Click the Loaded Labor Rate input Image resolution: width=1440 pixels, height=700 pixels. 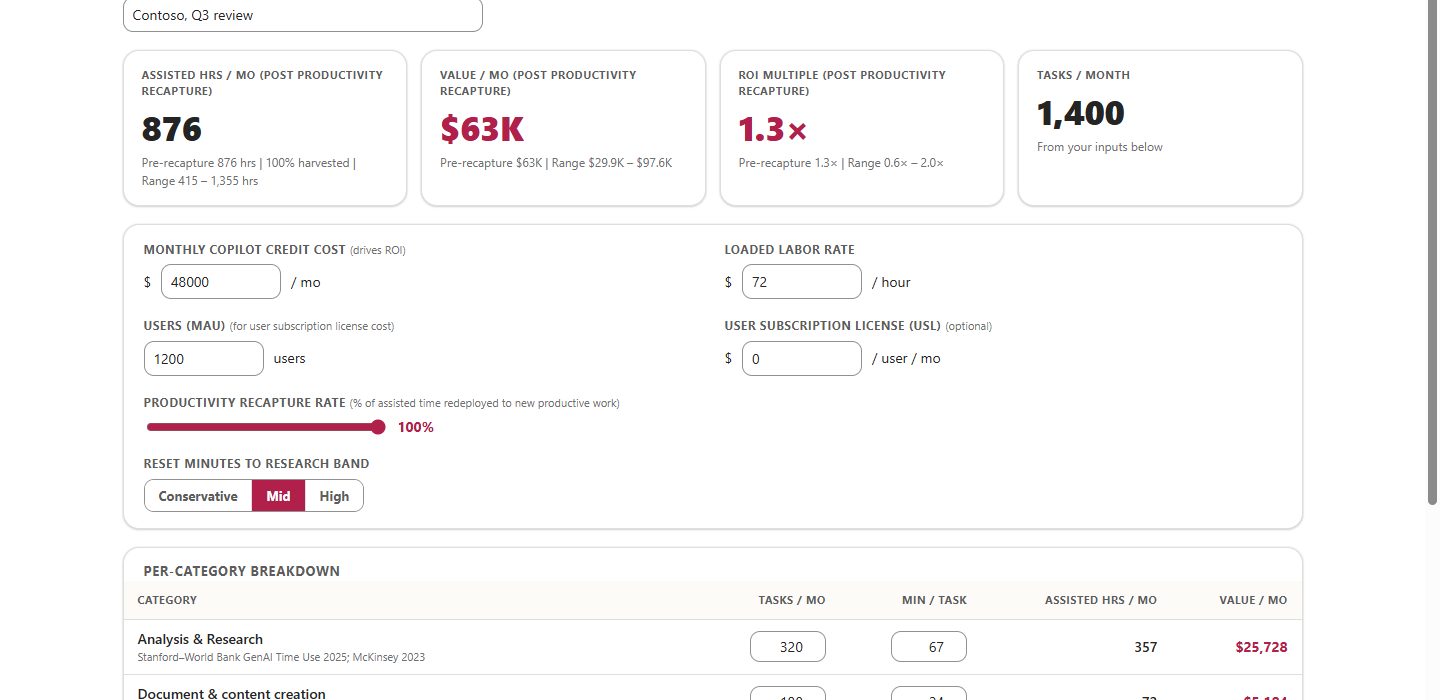(x=802, y=282)
